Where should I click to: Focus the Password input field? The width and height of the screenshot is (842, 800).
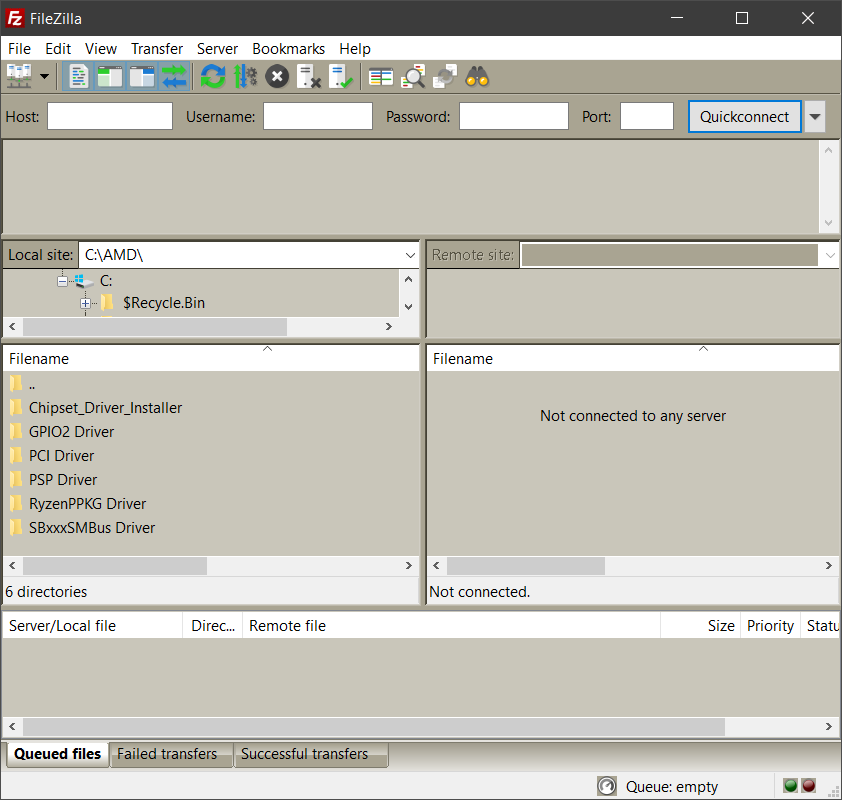514,116
